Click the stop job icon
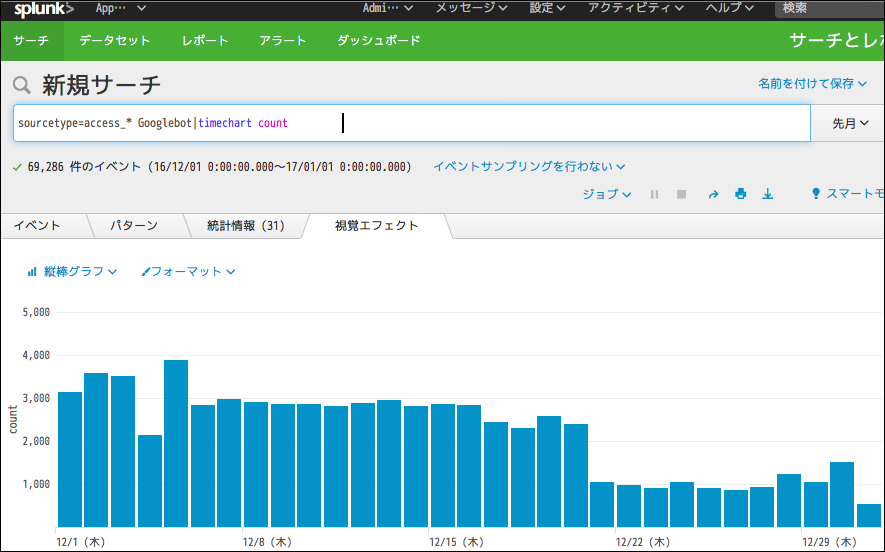 pyautogui.click(x=681, y=194)
